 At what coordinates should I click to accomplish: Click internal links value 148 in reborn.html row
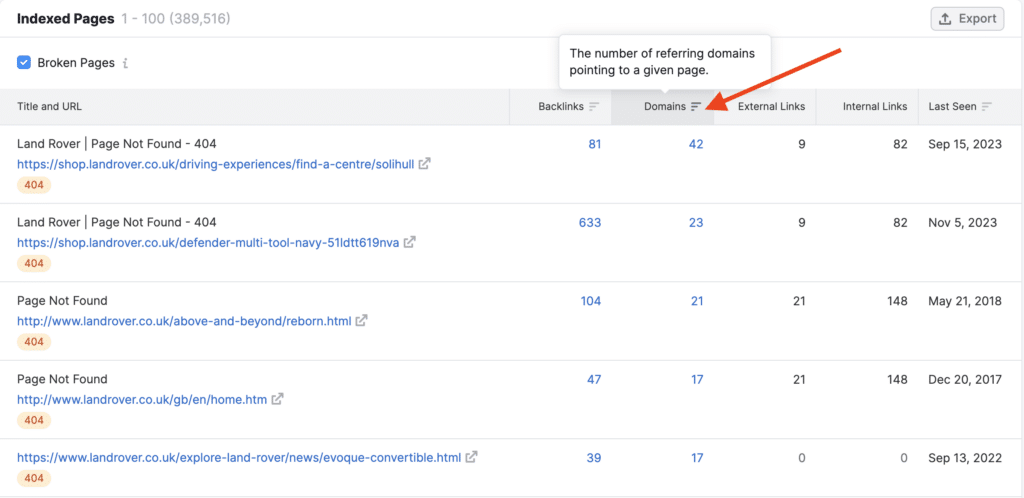[896, 301]
